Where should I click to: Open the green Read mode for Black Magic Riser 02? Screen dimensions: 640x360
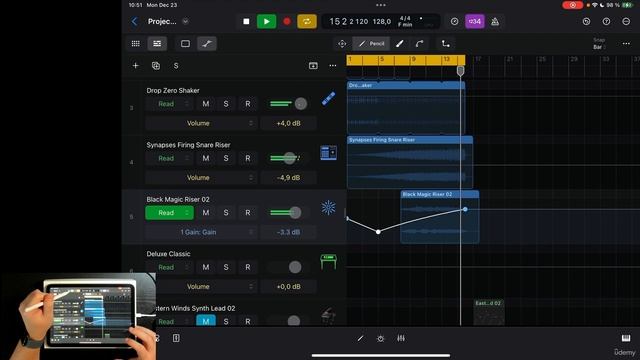[x=169, y=213]
